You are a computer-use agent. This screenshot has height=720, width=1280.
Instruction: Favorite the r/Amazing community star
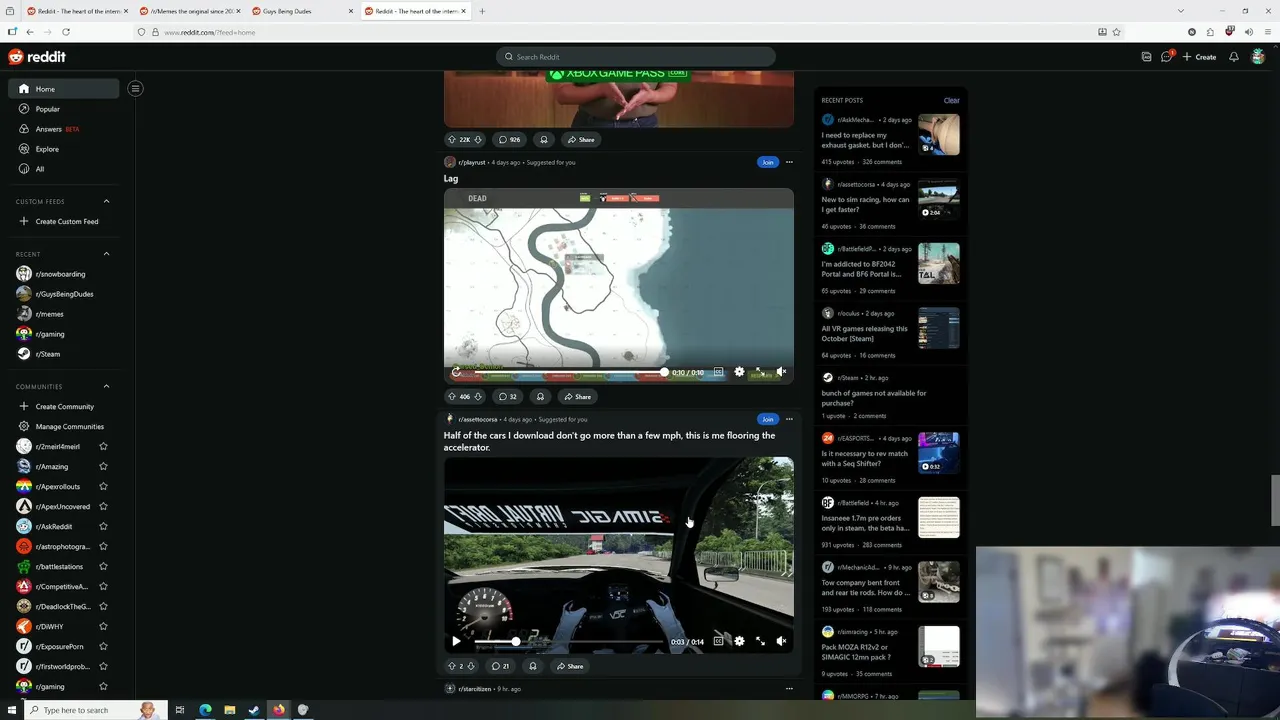(x=103, y=466)
